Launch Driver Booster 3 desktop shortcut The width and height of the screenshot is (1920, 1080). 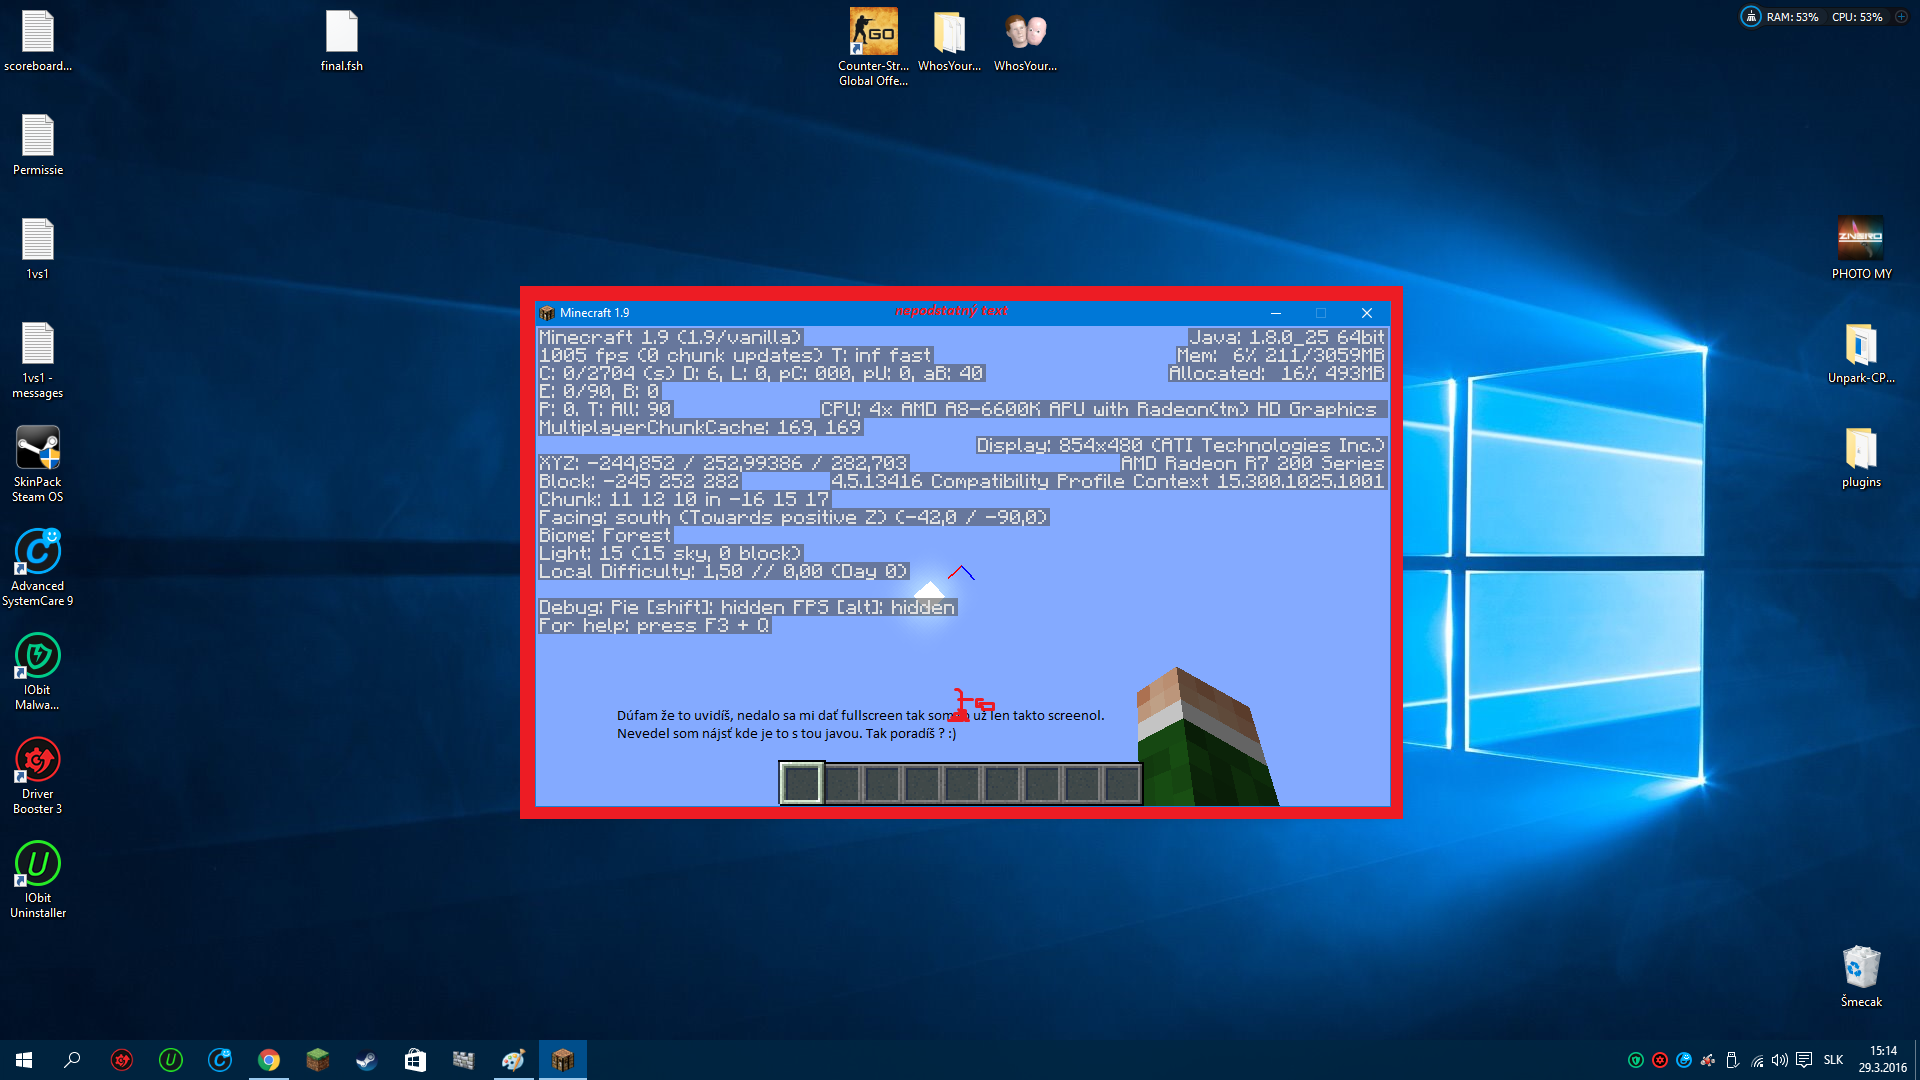point(38,776)
